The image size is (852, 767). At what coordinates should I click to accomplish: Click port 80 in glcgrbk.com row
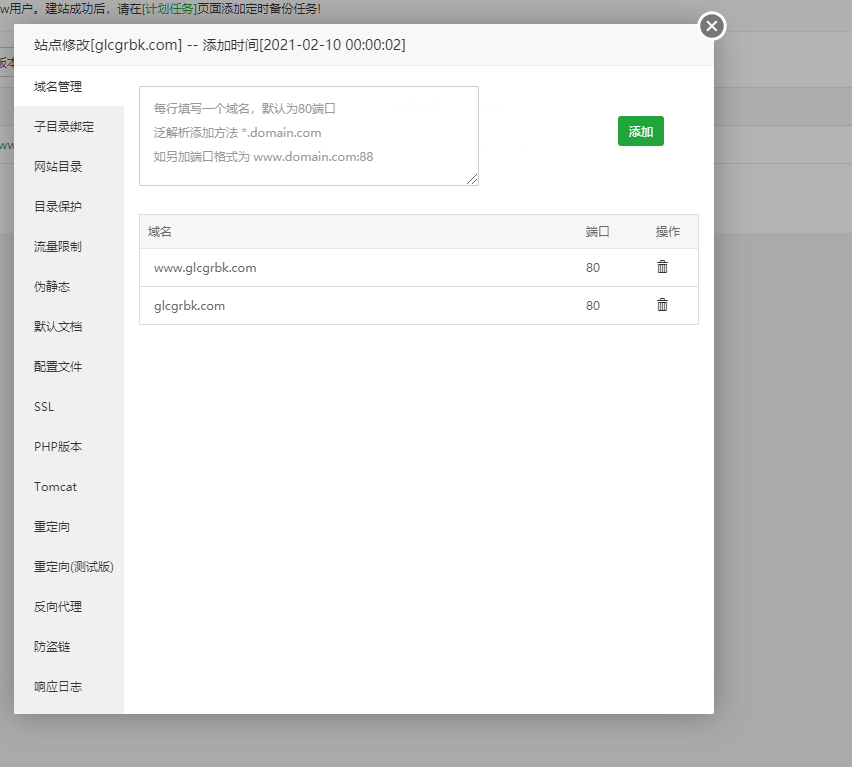click(x=593, y=306)
